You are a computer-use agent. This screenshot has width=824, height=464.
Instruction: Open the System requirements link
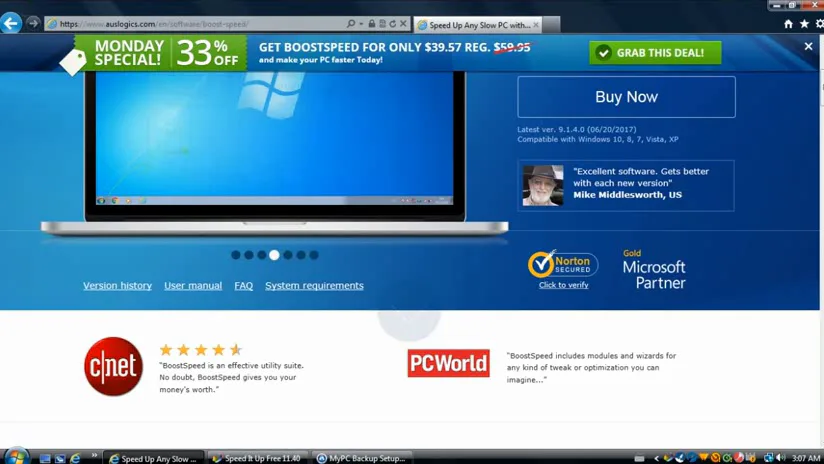click(314, 285)
